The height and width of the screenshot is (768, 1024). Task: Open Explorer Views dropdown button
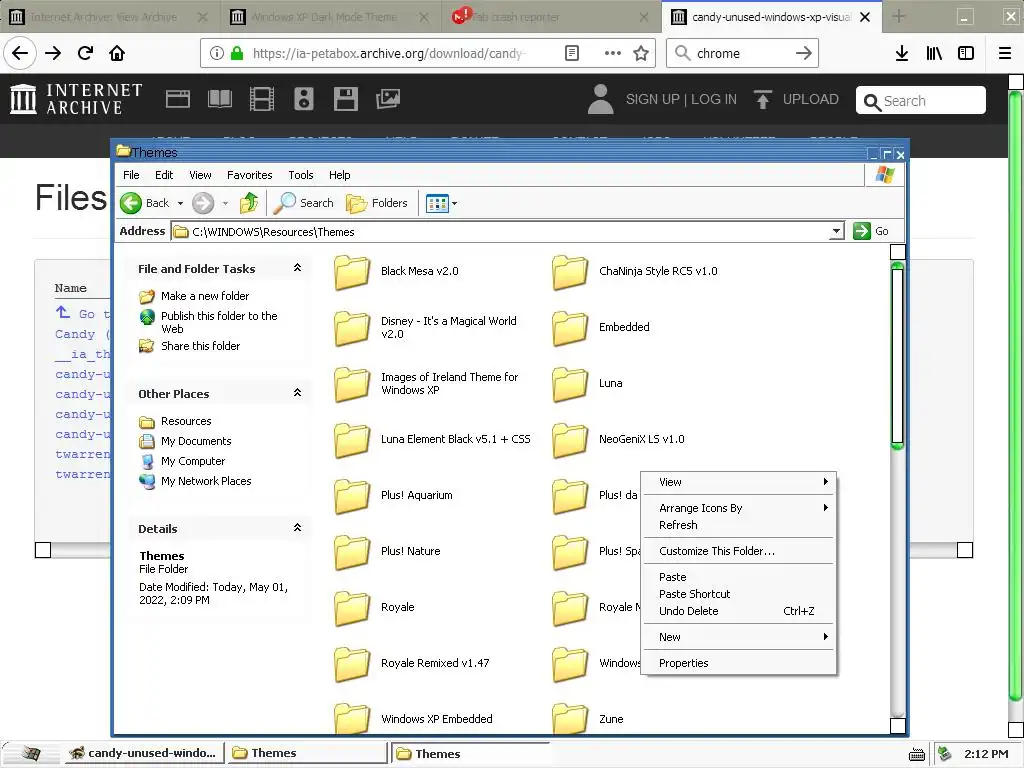[x=441, y=203]
